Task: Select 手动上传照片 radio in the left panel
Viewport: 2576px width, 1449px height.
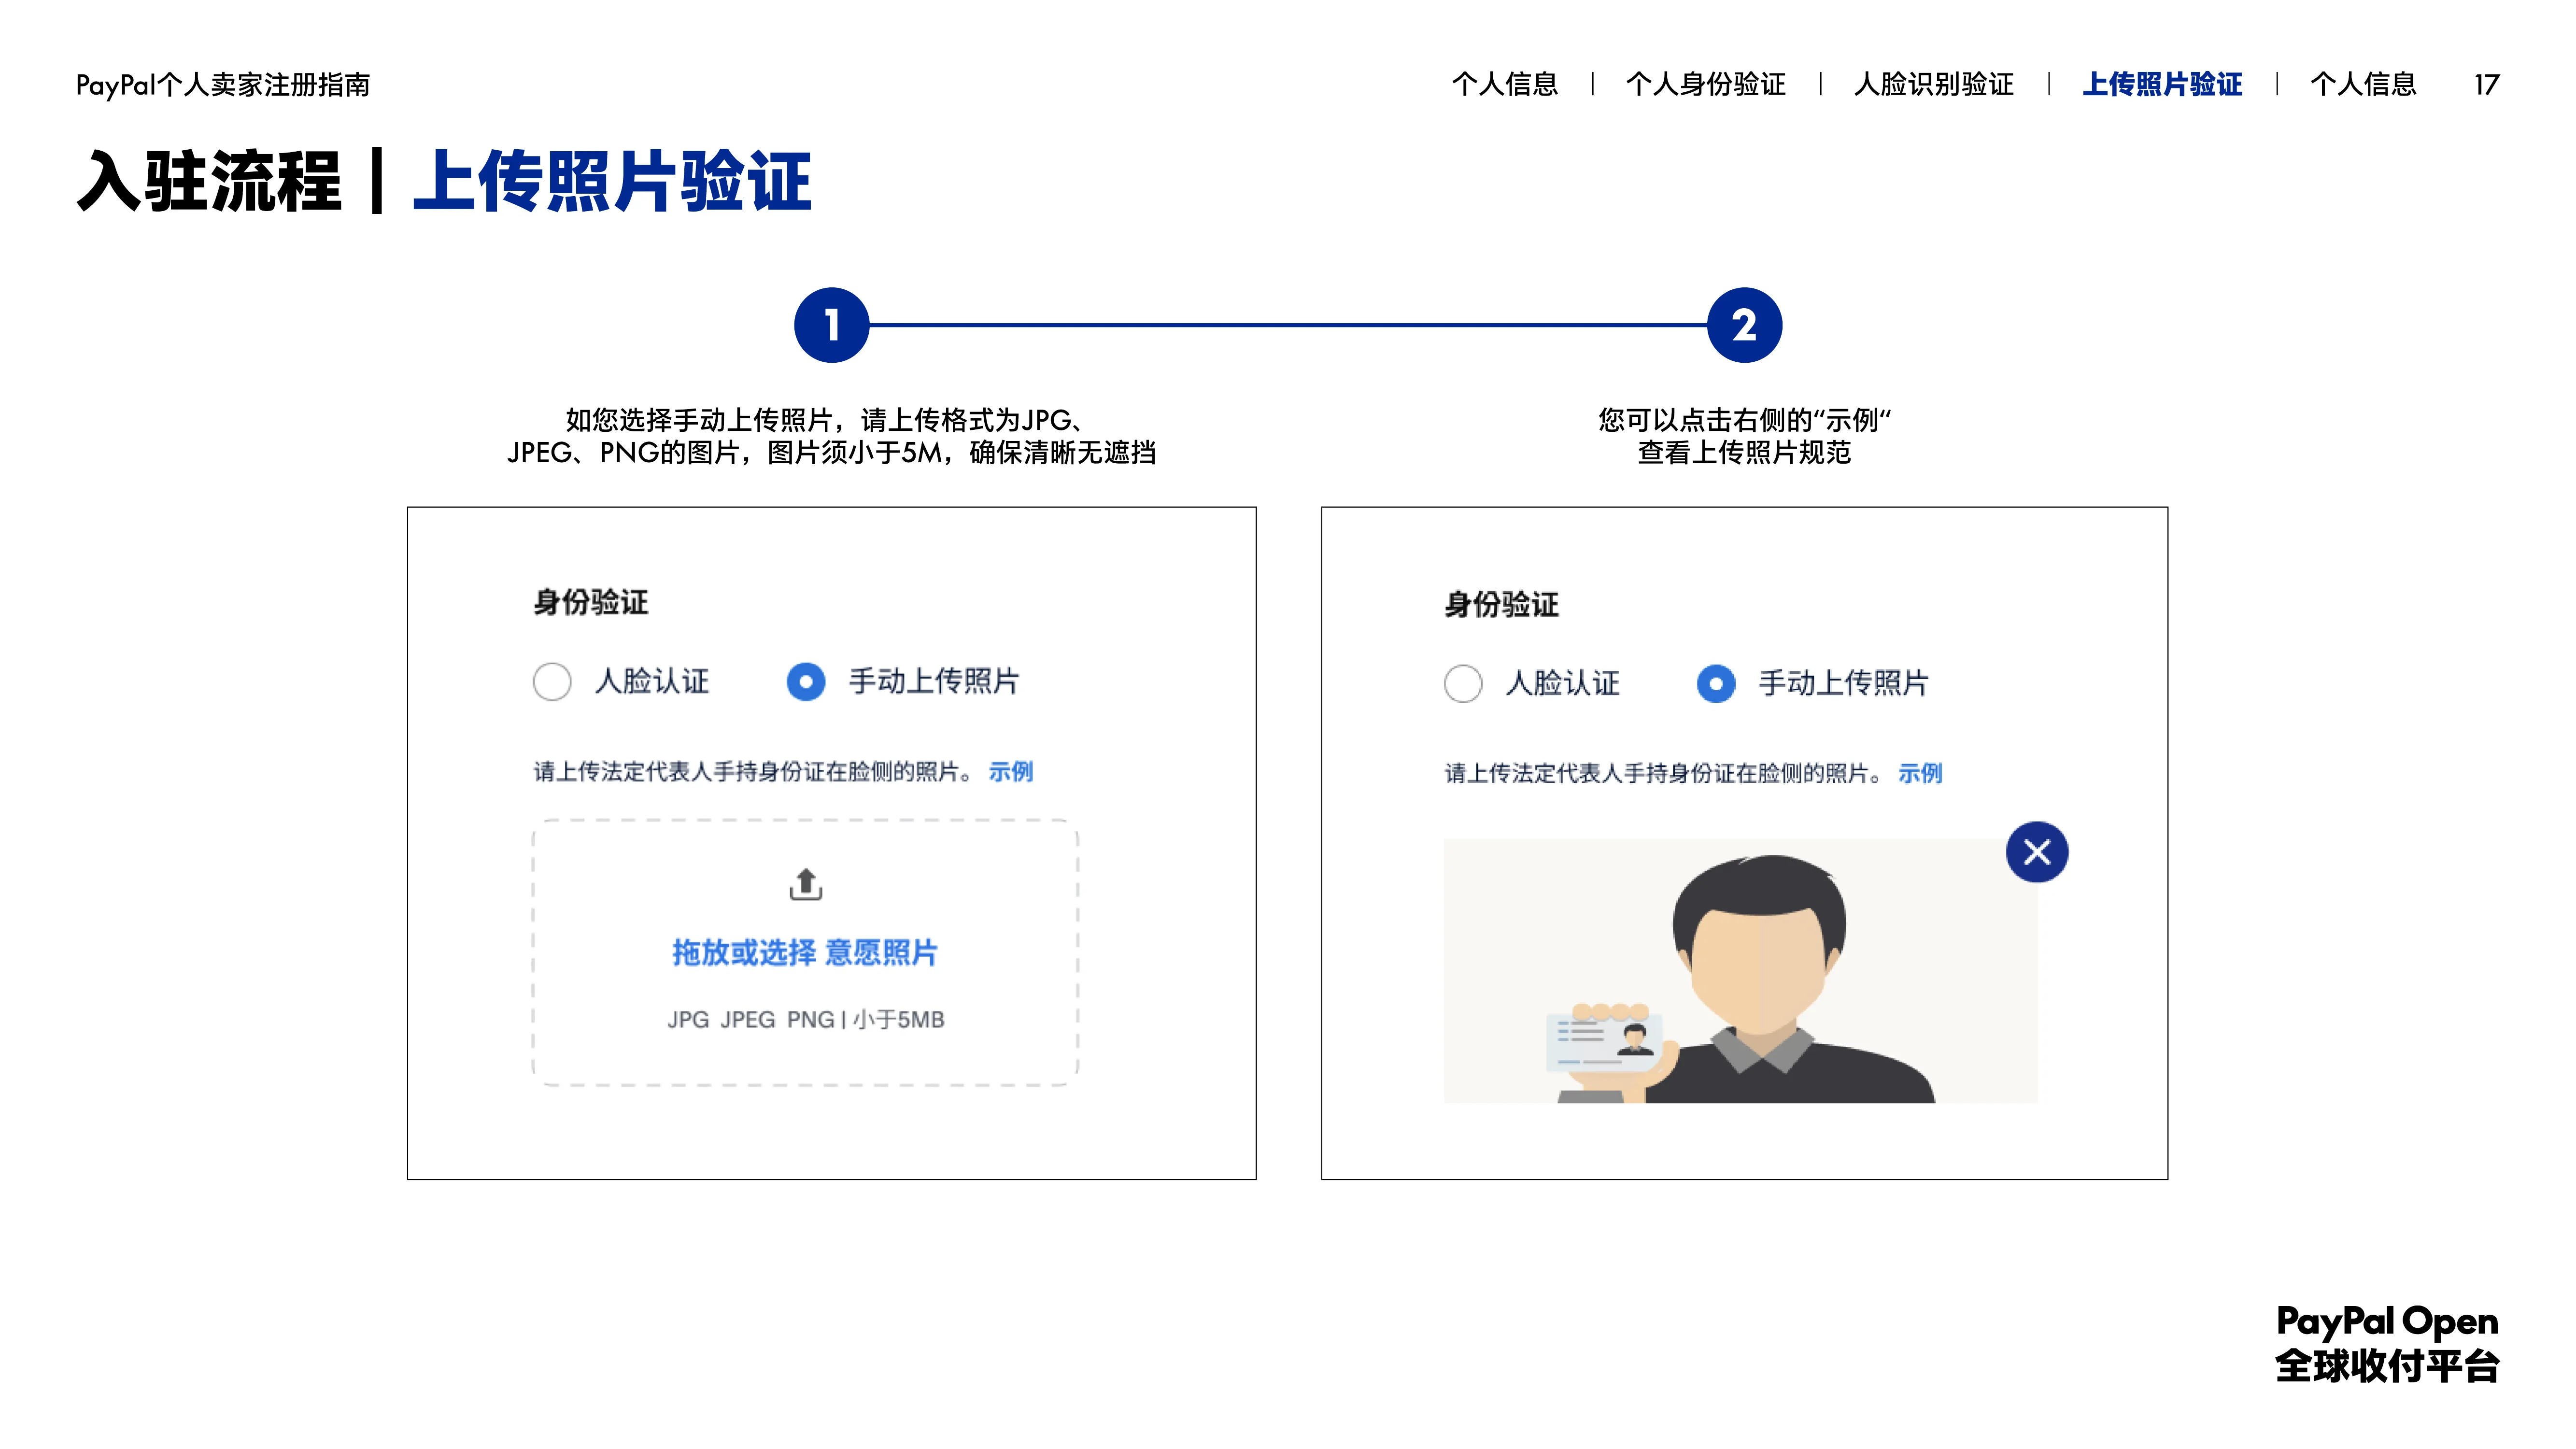Action: (805, 682)
